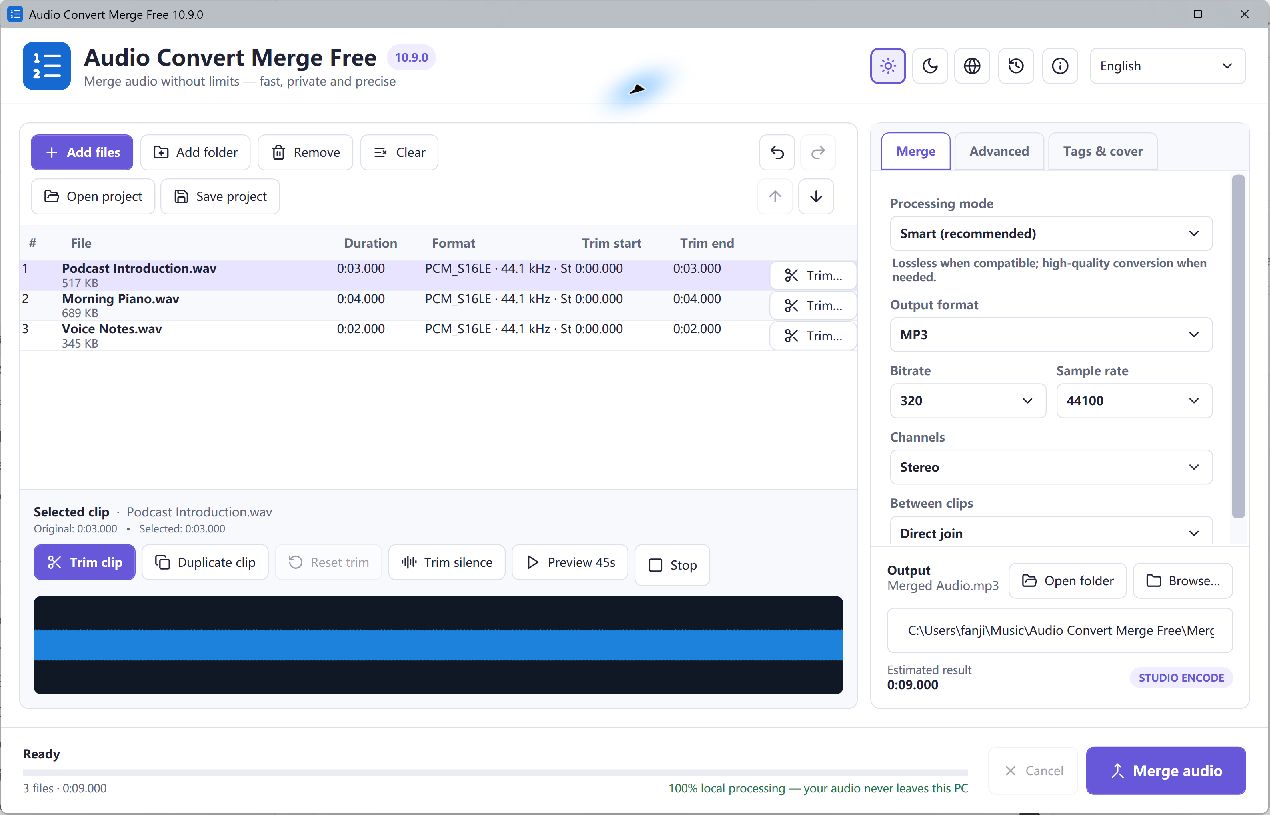Switch to light theme sun icon

point(888,66)
